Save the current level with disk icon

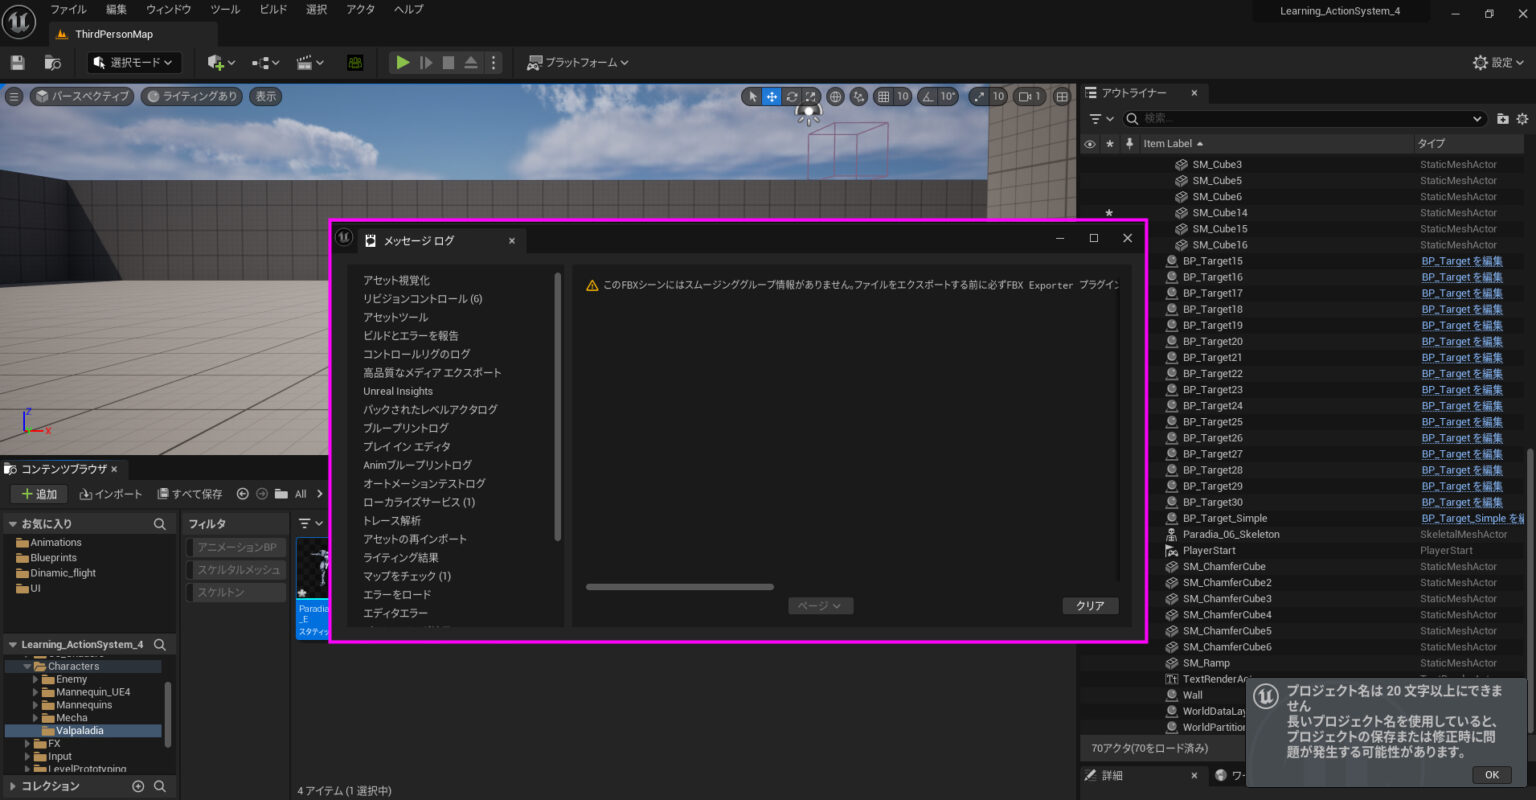[17, 62]
